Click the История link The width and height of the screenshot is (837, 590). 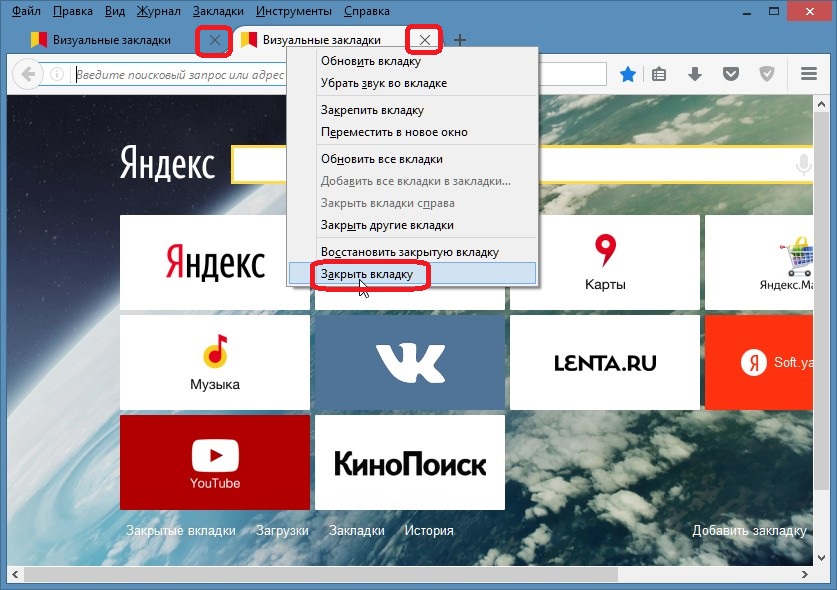pyautogui.click(x=429, y=530)
